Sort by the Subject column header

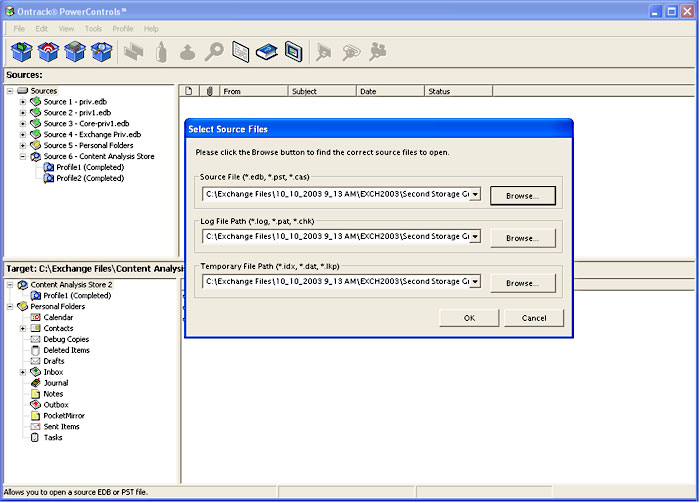(x=322, y=91)
